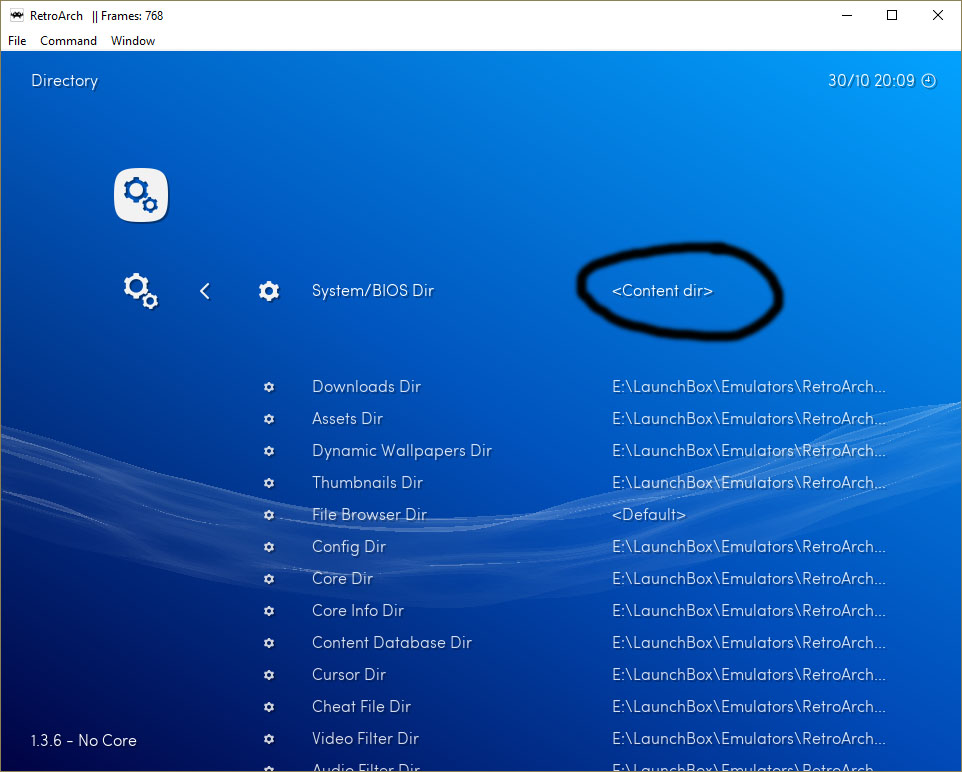Click the gear icon beside System/BIOS Dir
Image resolution: width=962 pixels, height=772 pixels.
pyautogui.click(x=269, y=291)
